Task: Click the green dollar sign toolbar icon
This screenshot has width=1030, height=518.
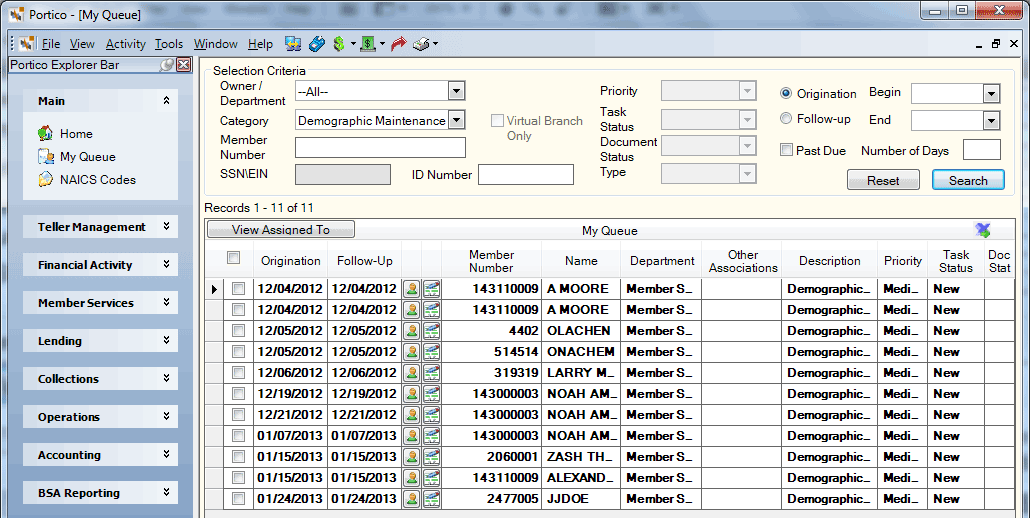Action: coord(339,44)
